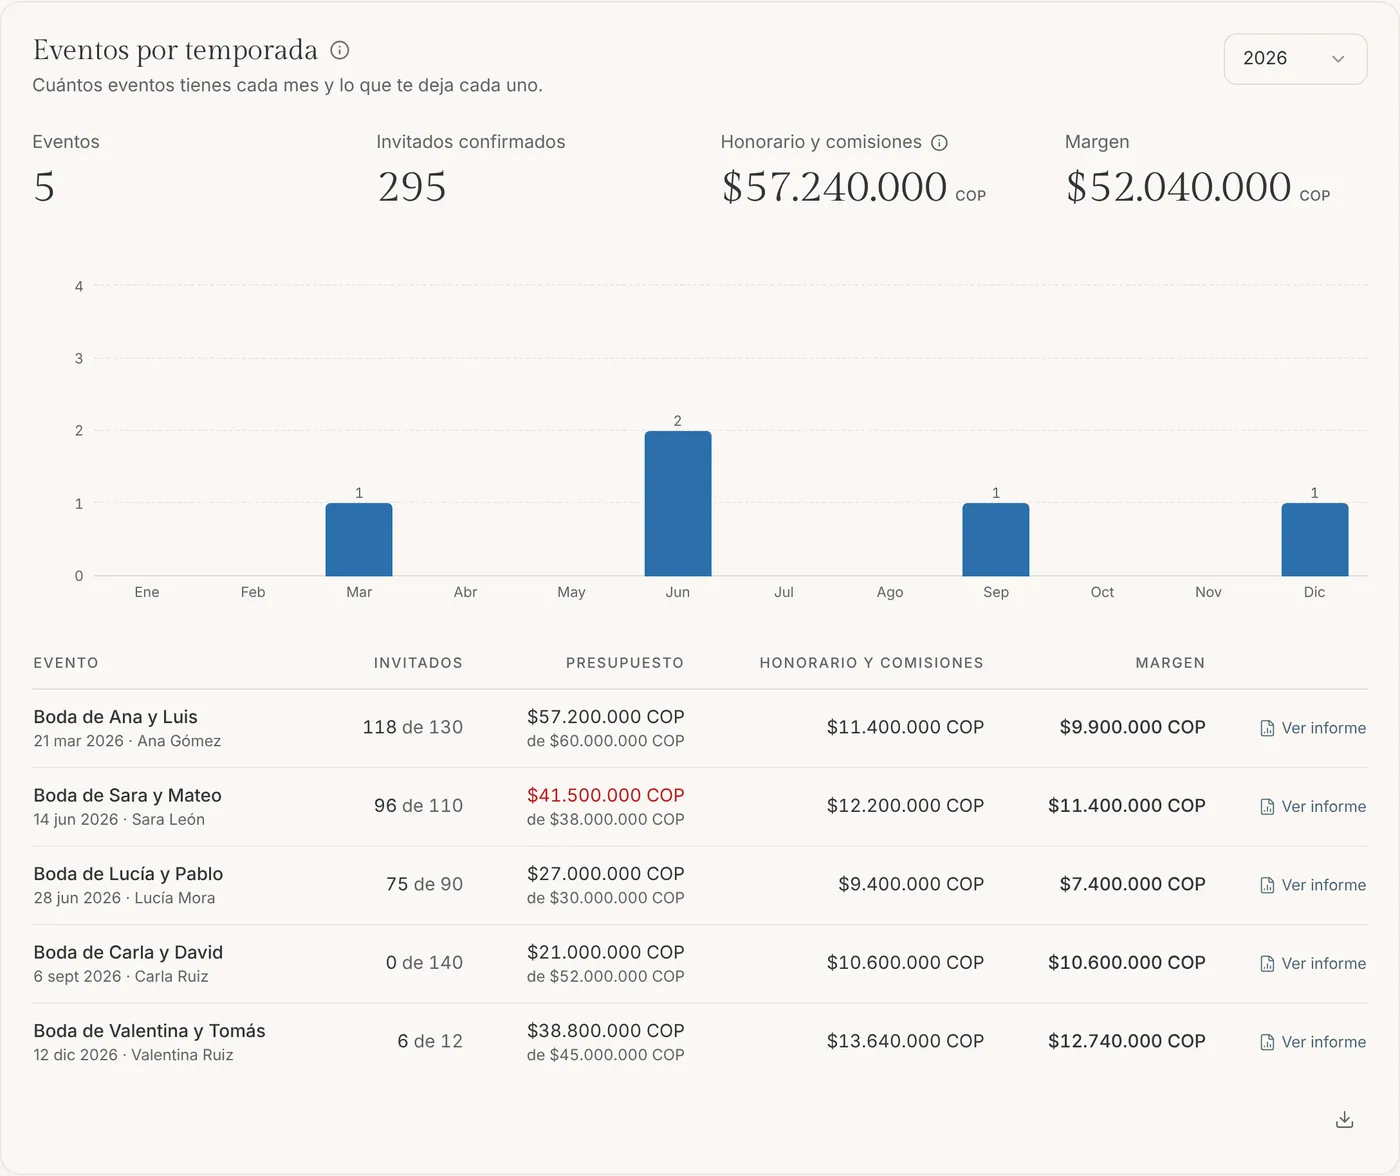Click the Dic bar in the chart

(x=1315, y=540)
